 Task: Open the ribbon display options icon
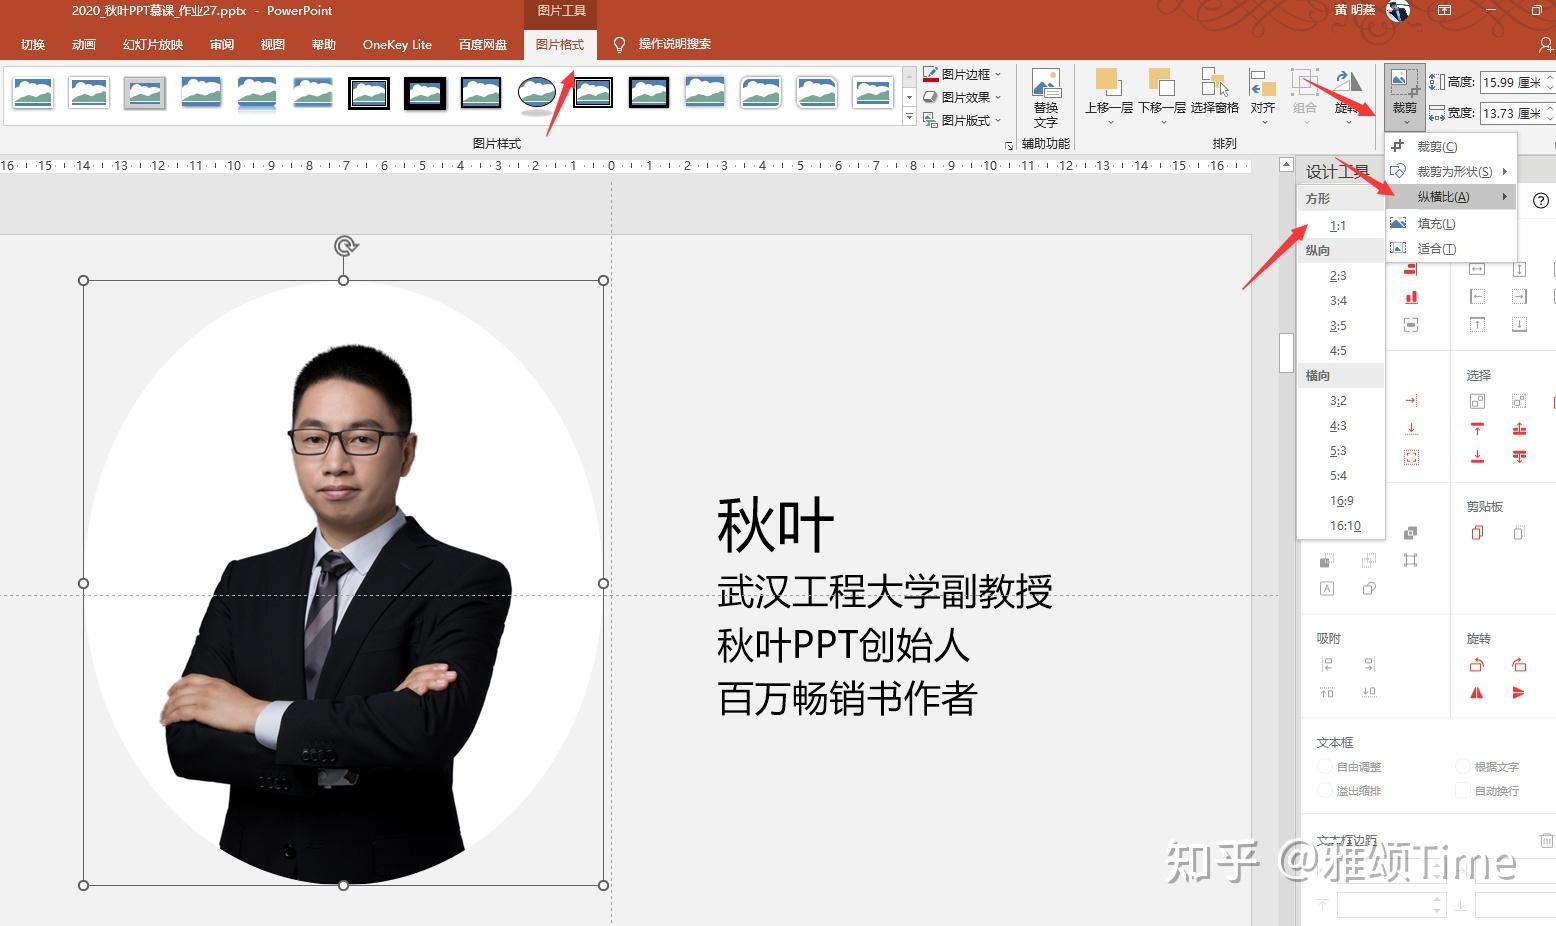click(x=1444, y=10)
